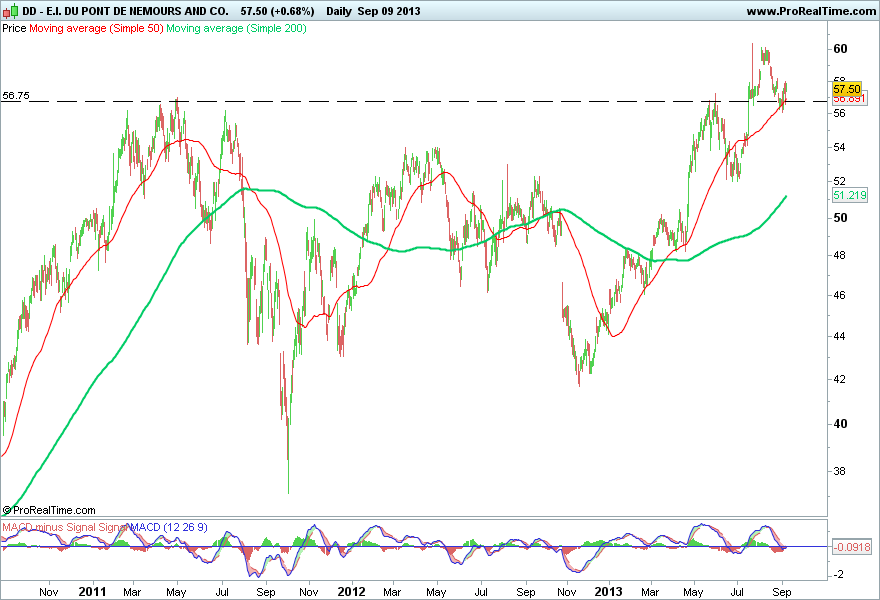Click the 60 price axis label
This screenshot has width=880, height=600.
[840, 49]
